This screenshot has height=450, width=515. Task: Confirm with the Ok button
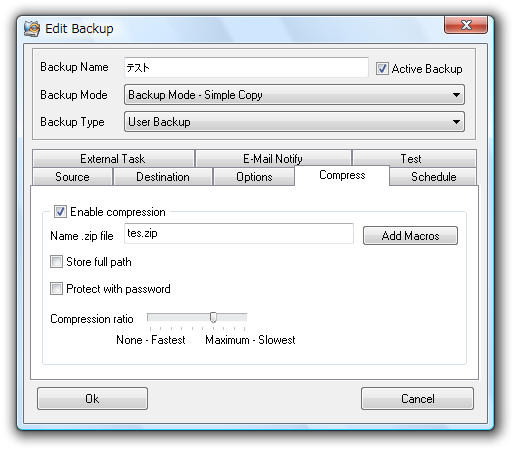(x=92, y=398)
